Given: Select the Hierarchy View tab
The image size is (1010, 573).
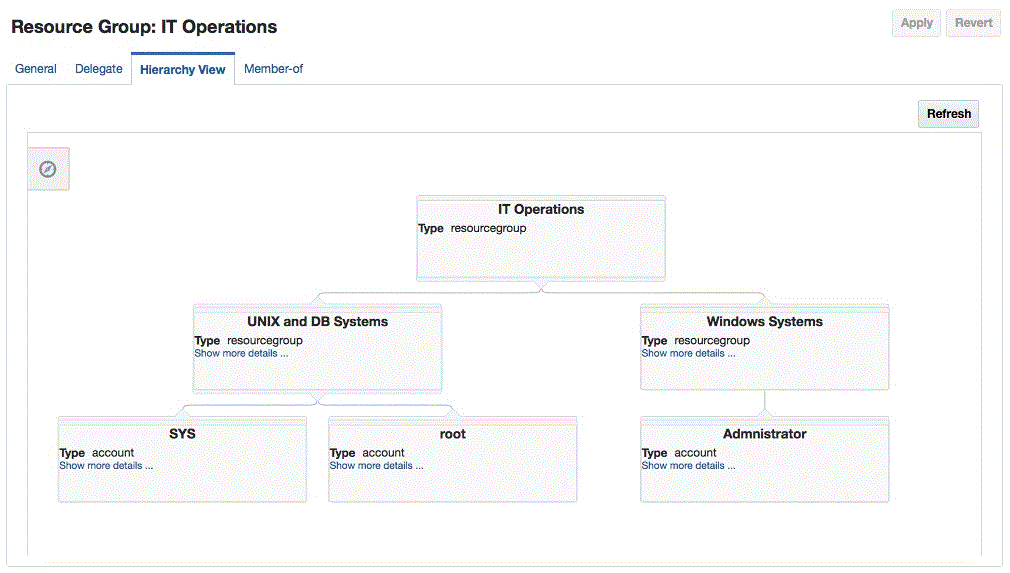Looking at the screenshot, I should pyautogui.click(x=183, y=70).
